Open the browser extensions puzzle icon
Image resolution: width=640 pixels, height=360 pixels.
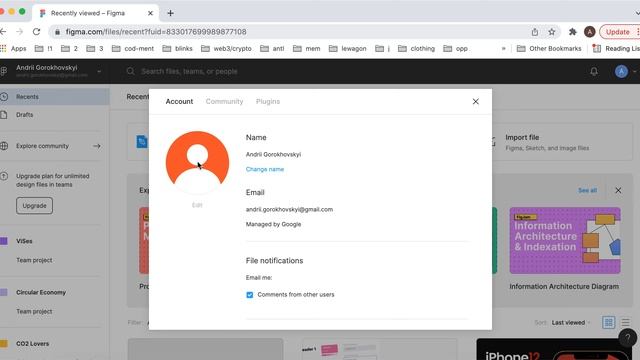pos(573,32)
